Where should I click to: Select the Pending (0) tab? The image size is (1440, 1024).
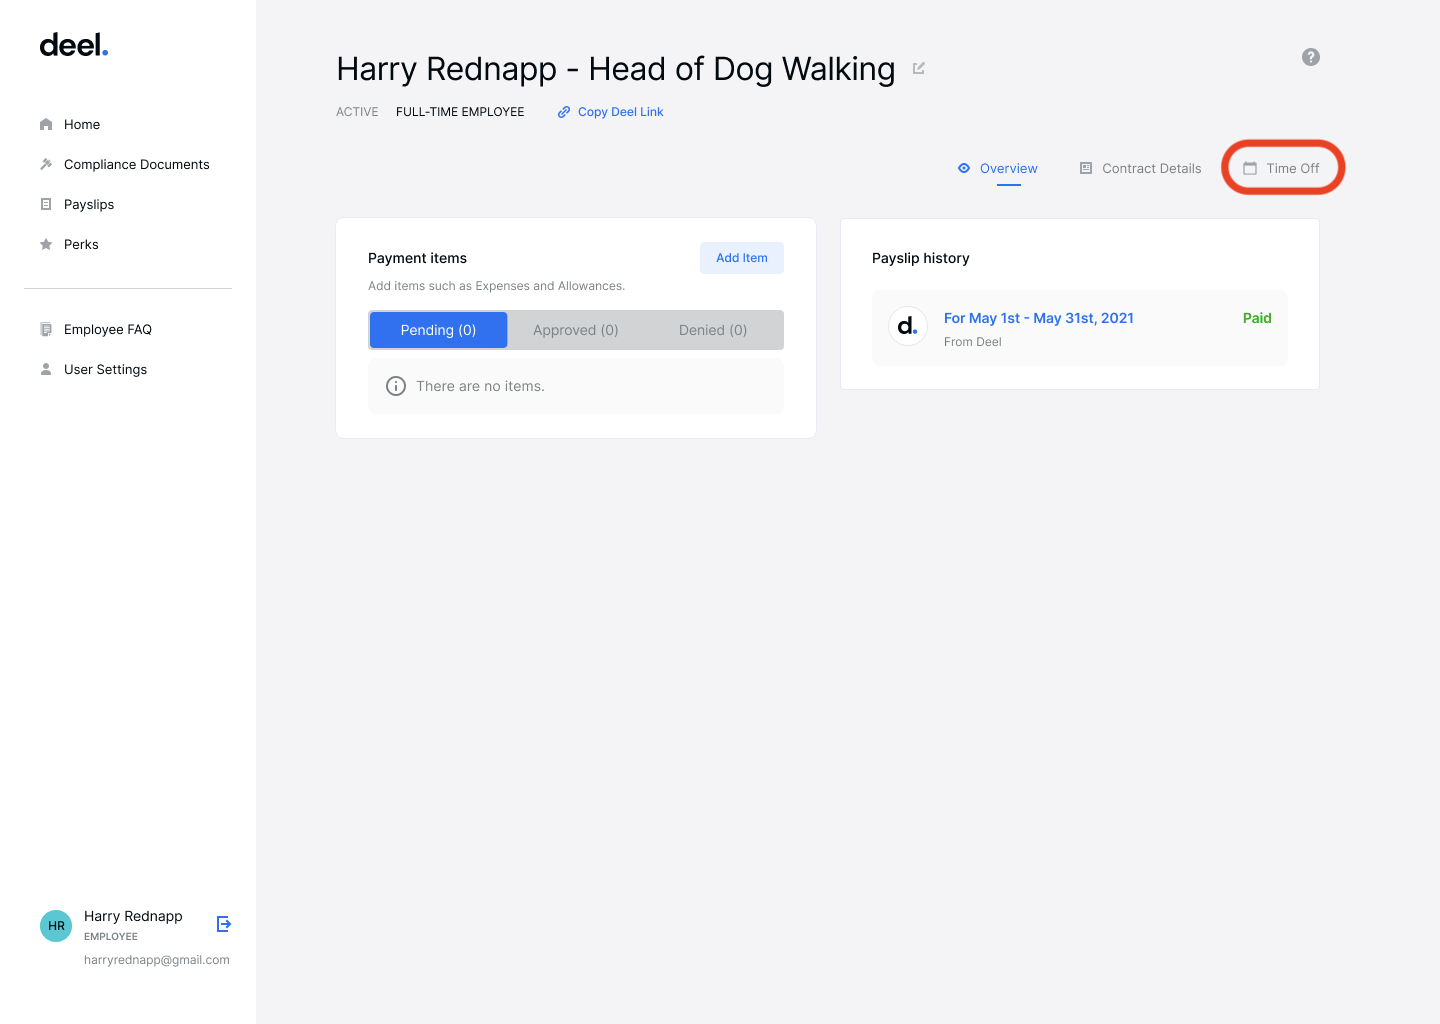[438, 330]
